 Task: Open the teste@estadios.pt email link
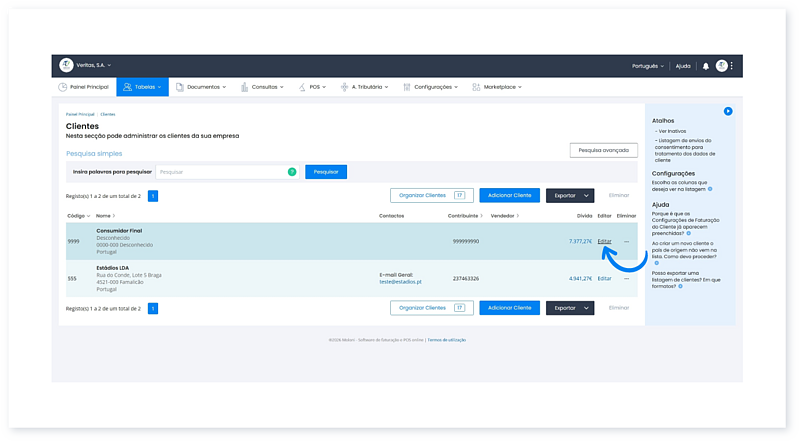point(402,282)
